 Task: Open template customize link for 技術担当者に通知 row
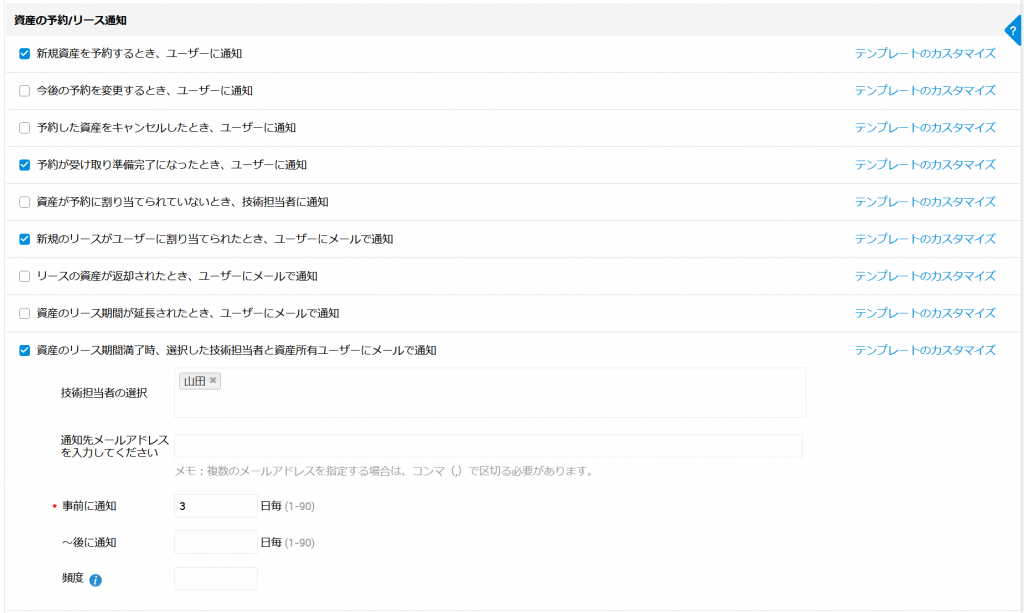tap(925, 202)
